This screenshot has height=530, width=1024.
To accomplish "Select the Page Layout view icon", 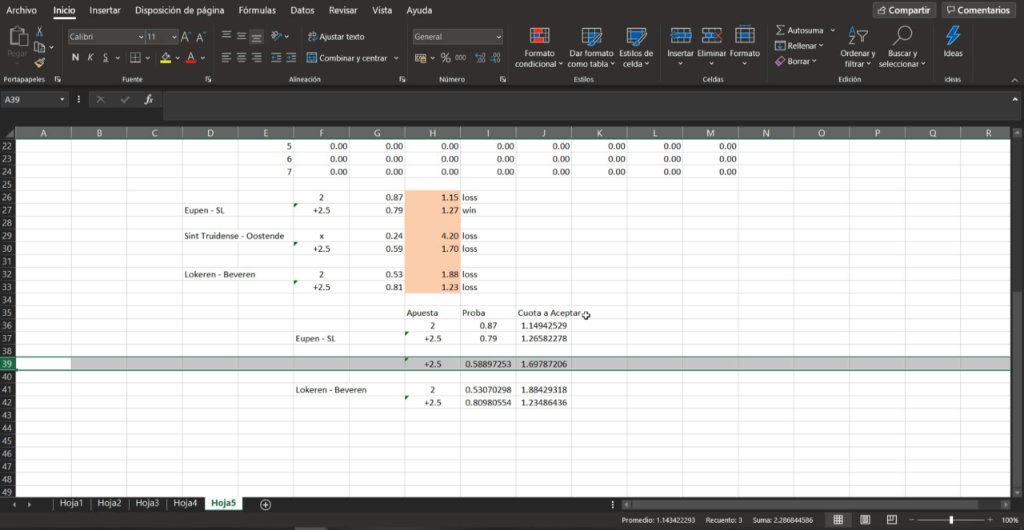I will 865,520.
